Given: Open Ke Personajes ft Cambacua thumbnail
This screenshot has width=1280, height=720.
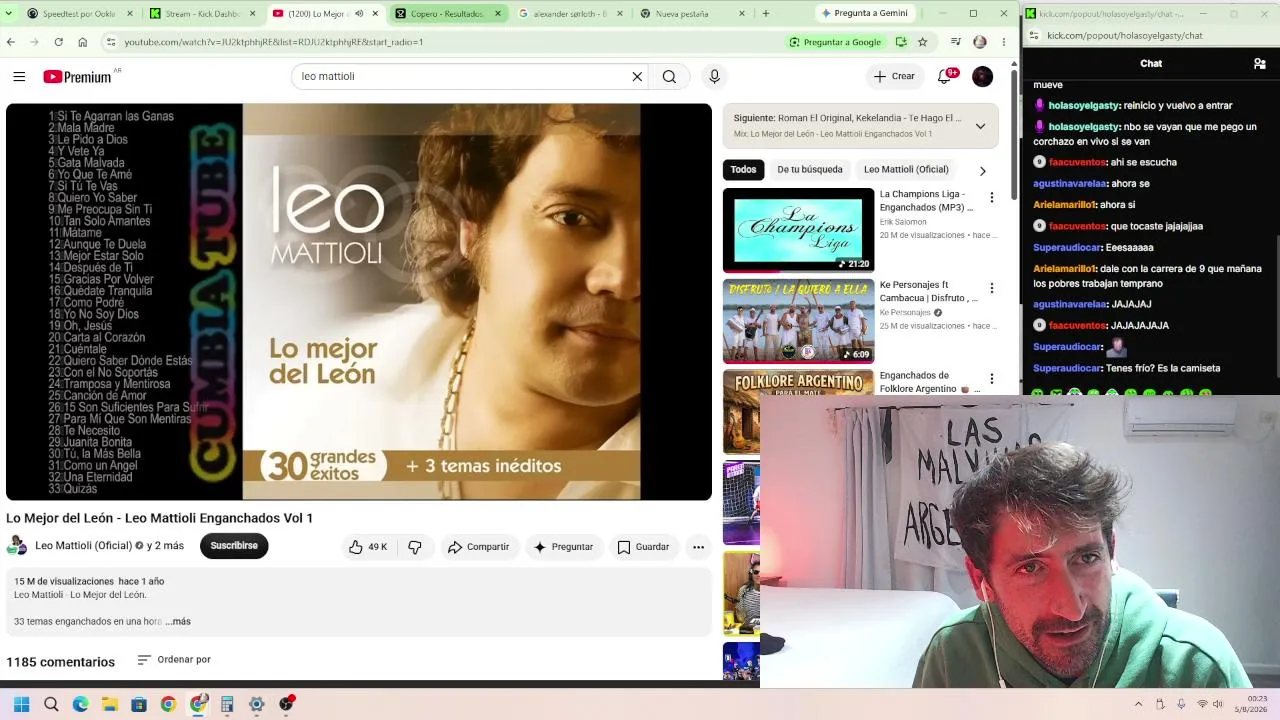Looking at the screenshot, I should [798, 321].
